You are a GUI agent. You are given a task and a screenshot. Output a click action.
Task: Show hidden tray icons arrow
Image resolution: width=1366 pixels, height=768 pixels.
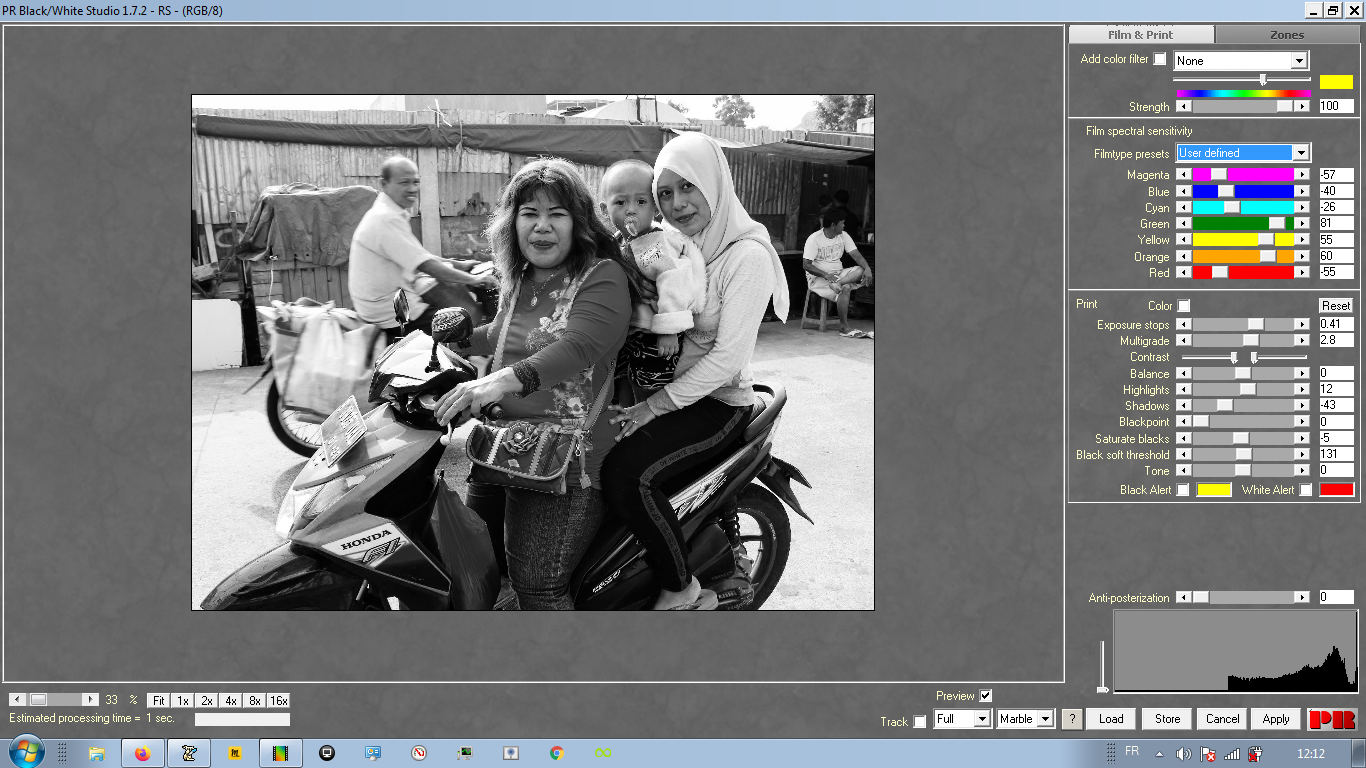coord(1159,754)
